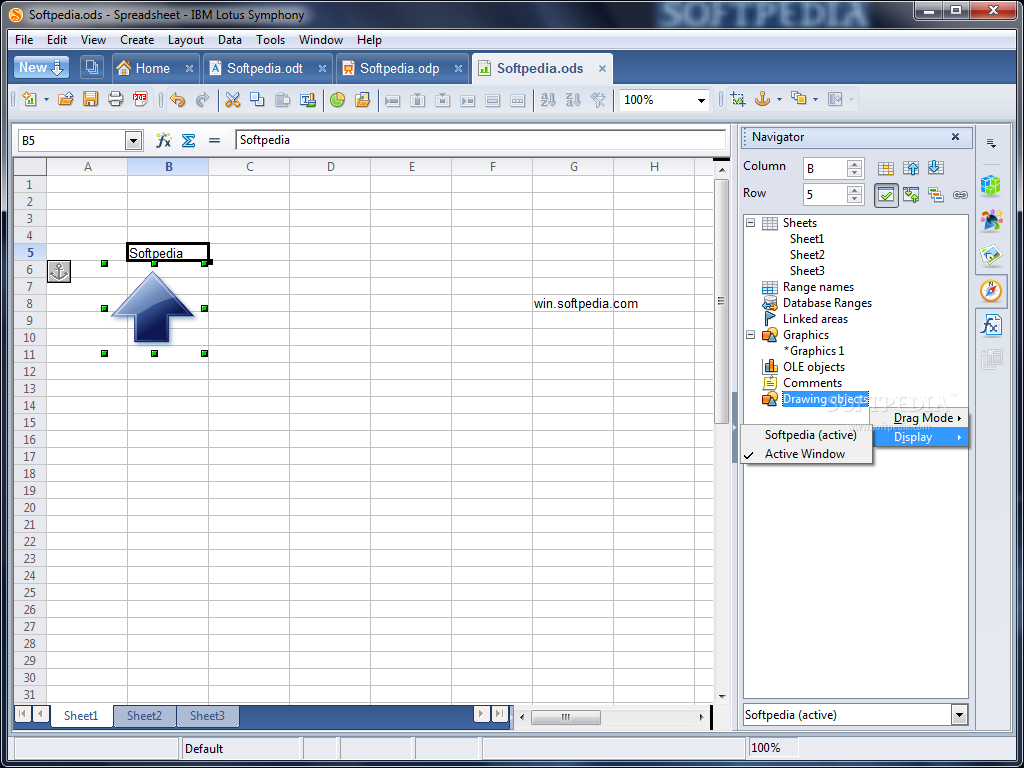Open a file with the Open folder icon

[x=65, y=99]
